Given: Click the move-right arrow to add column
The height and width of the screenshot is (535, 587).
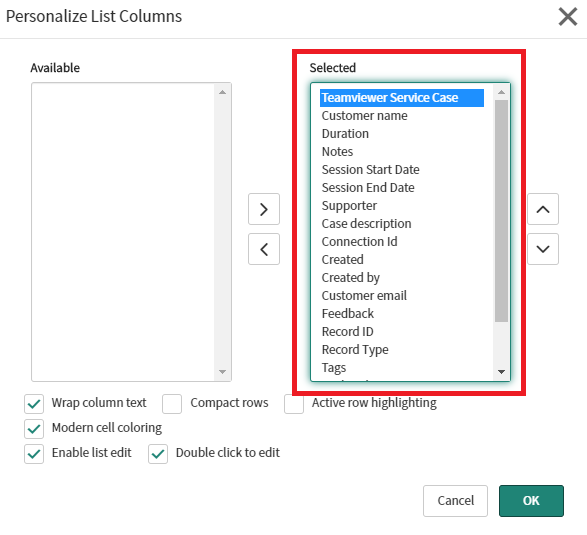Looking at the screenshot, I should (264, 209).
